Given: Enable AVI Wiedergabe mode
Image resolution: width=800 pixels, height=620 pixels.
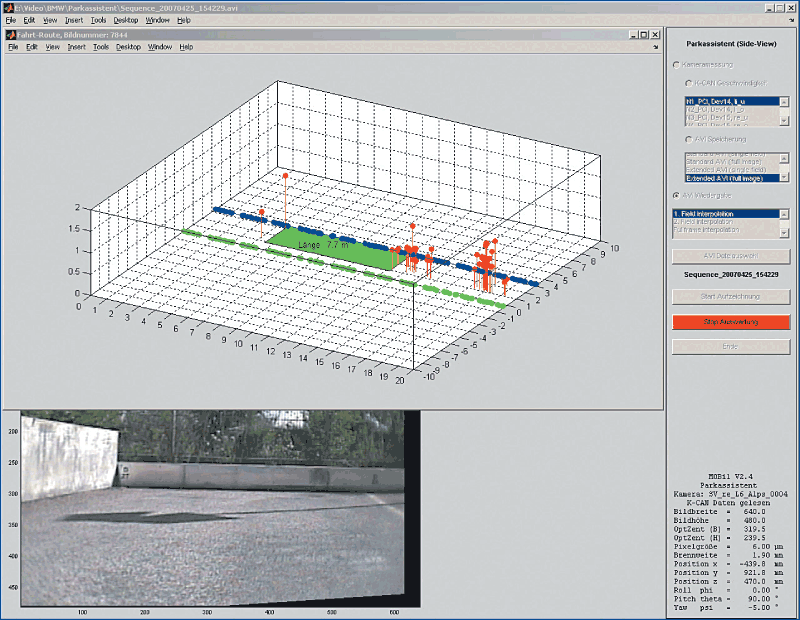Looking at the screenshot, I should tap(676, 193).
